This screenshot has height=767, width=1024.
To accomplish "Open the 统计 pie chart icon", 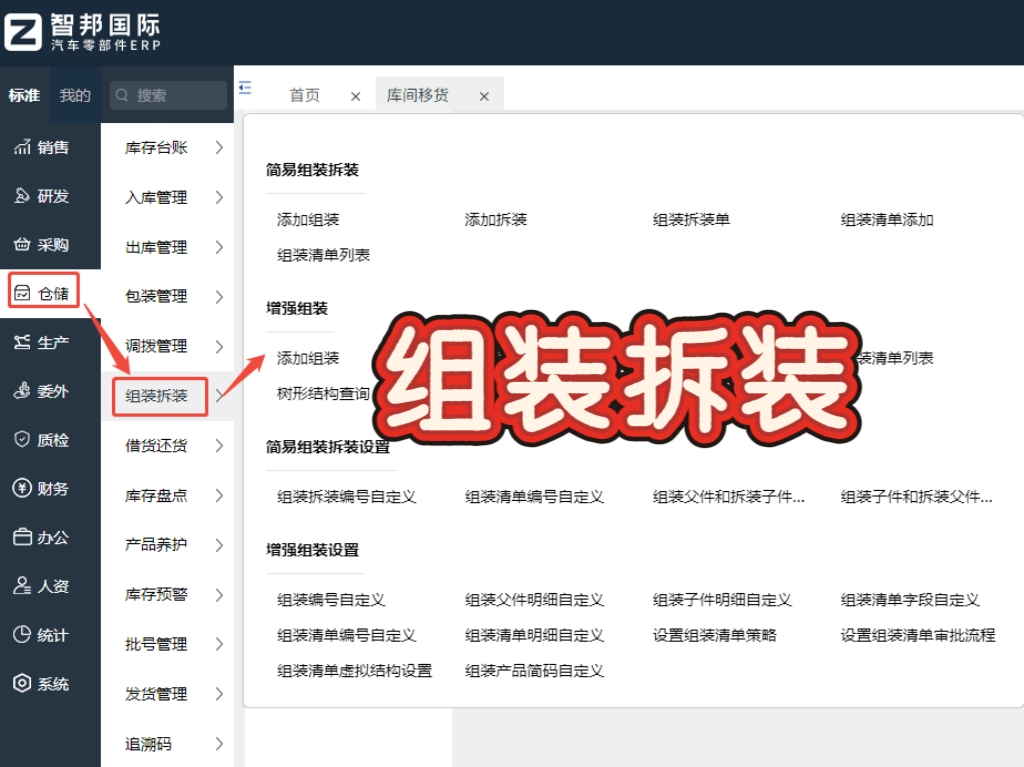I will pyautogui.click(x=22, y=634).
